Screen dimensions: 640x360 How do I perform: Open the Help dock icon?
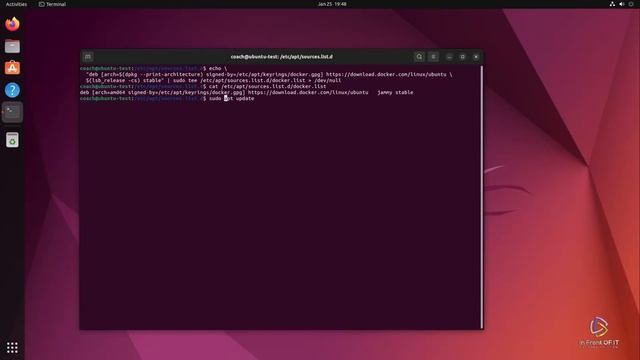[12, 90]
